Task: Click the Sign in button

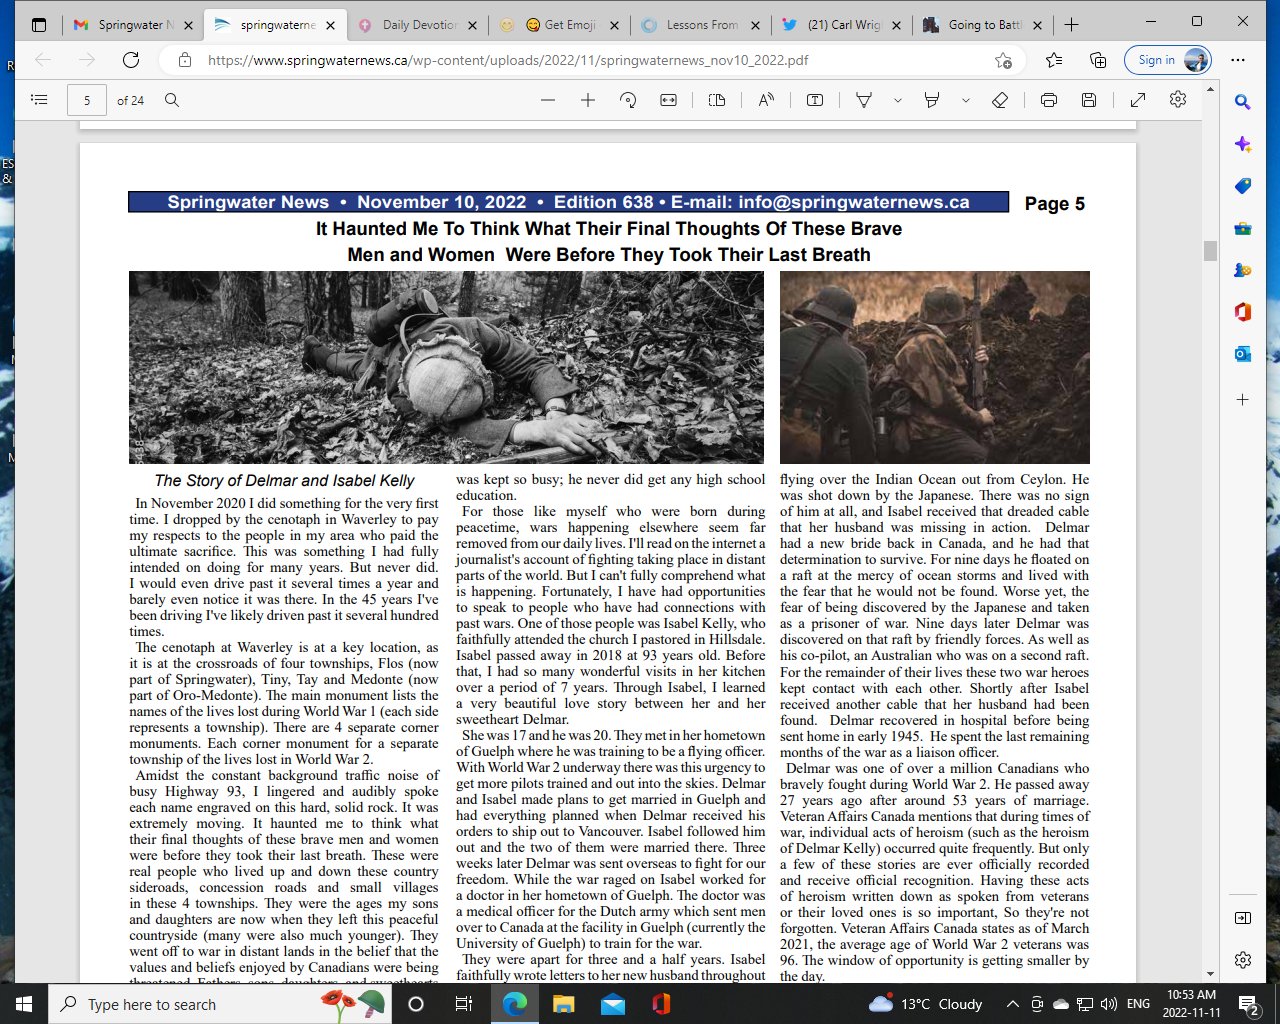Action: point(1168,60)
